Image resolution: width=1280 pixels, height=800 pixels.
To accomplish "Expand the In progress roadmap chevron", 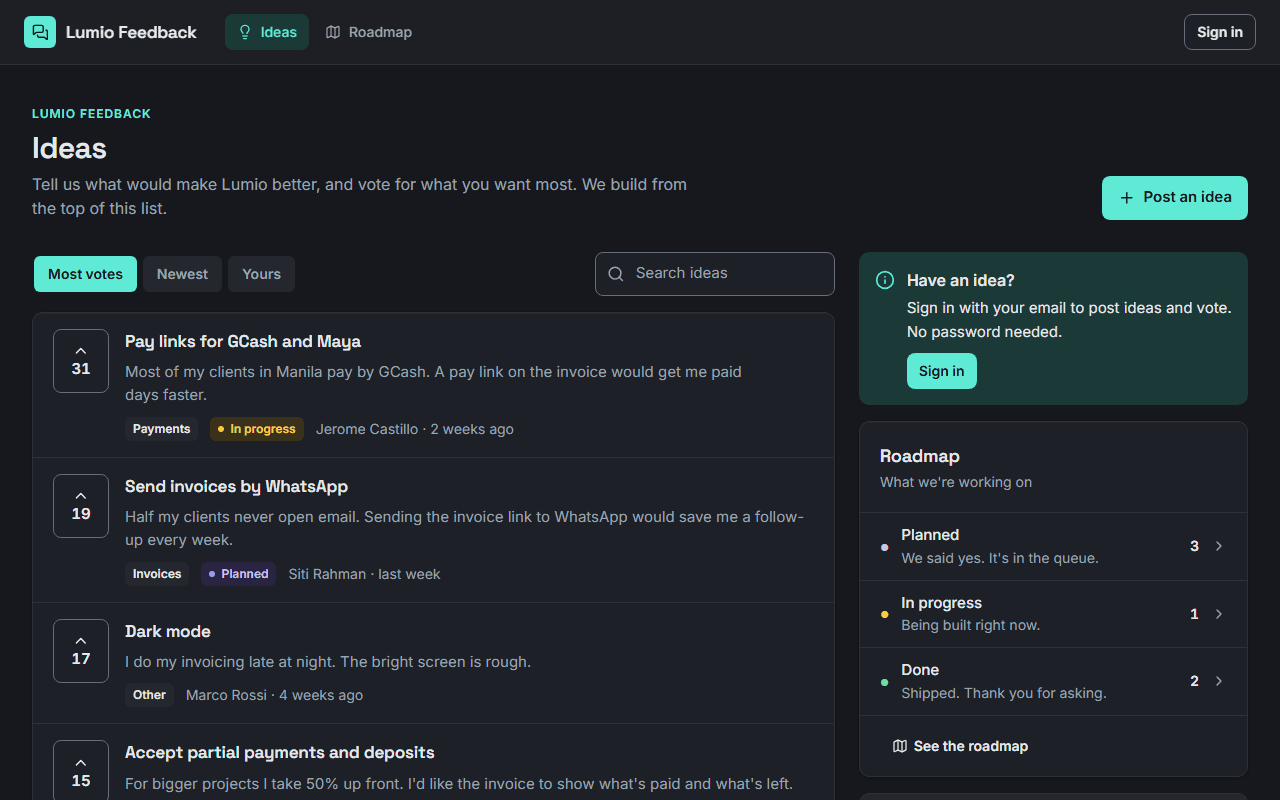I will tap(1219, 614).
